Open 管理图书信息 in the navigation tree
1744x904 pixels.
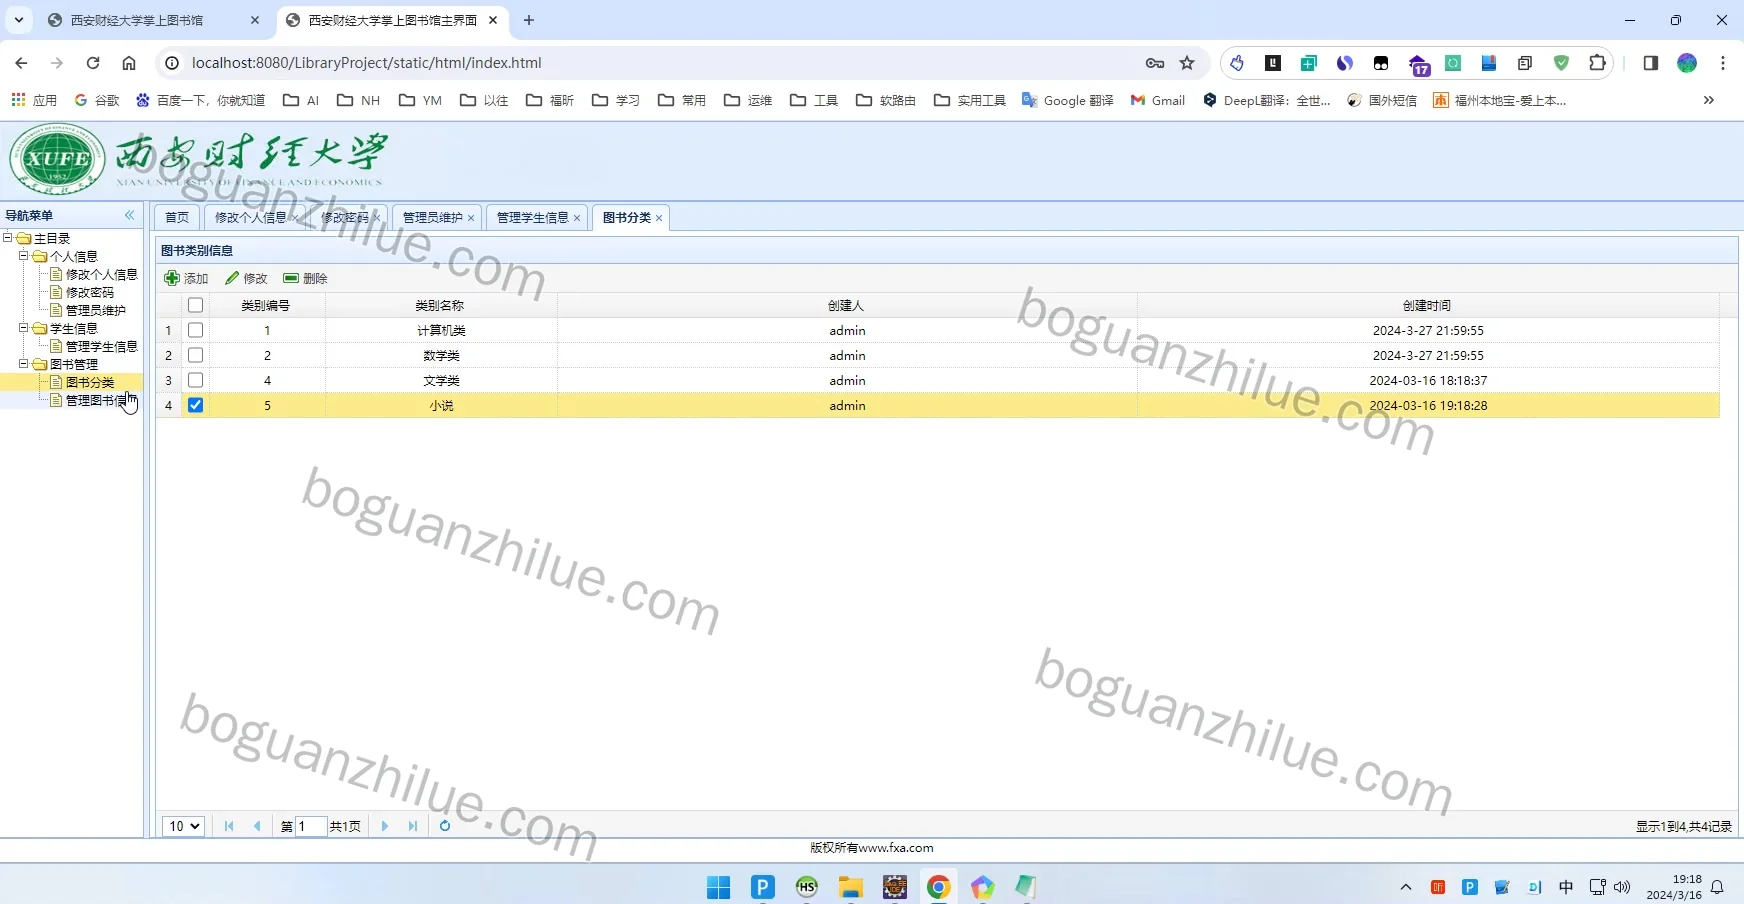(101, 400)
